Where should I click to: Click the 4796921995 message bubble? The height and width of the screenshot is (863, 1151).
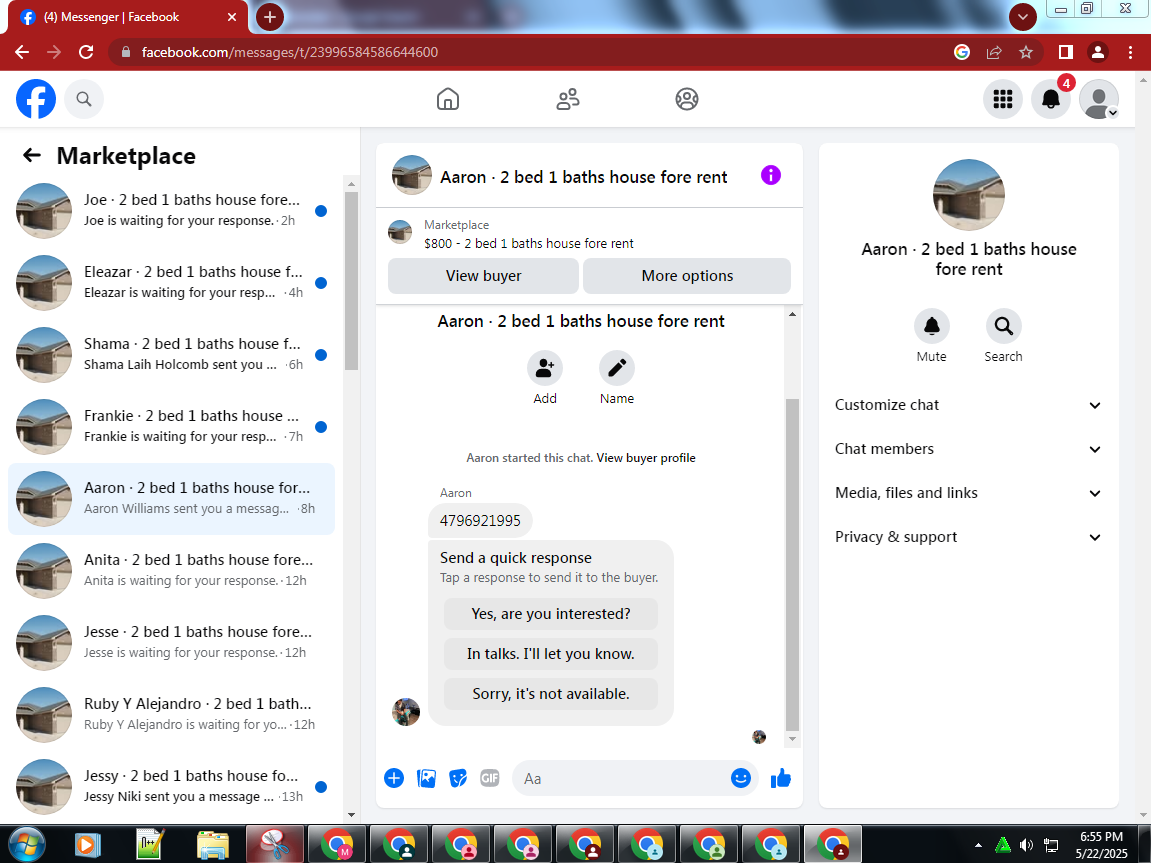point(480,521)
